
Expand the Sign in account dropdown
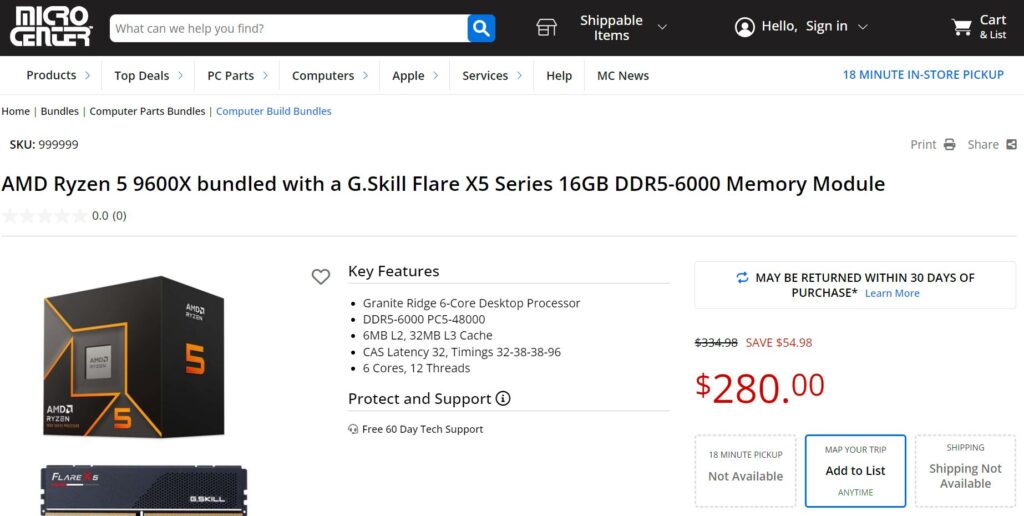point(863,27)
